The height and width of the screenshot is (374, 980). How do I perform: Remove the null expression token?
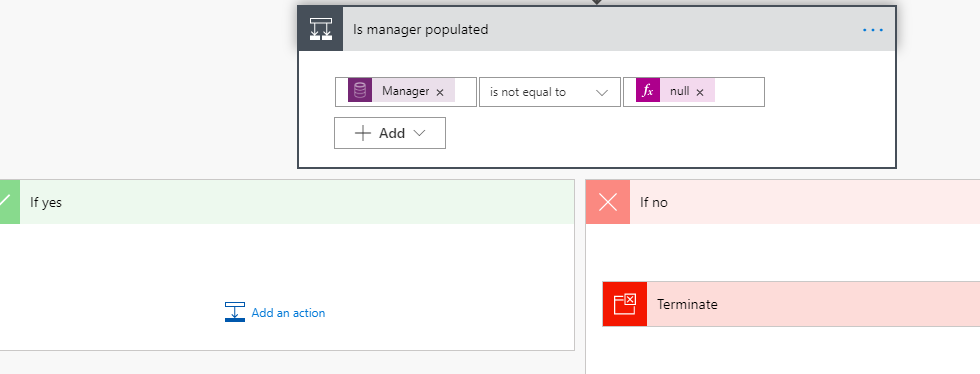coord(700,92)
